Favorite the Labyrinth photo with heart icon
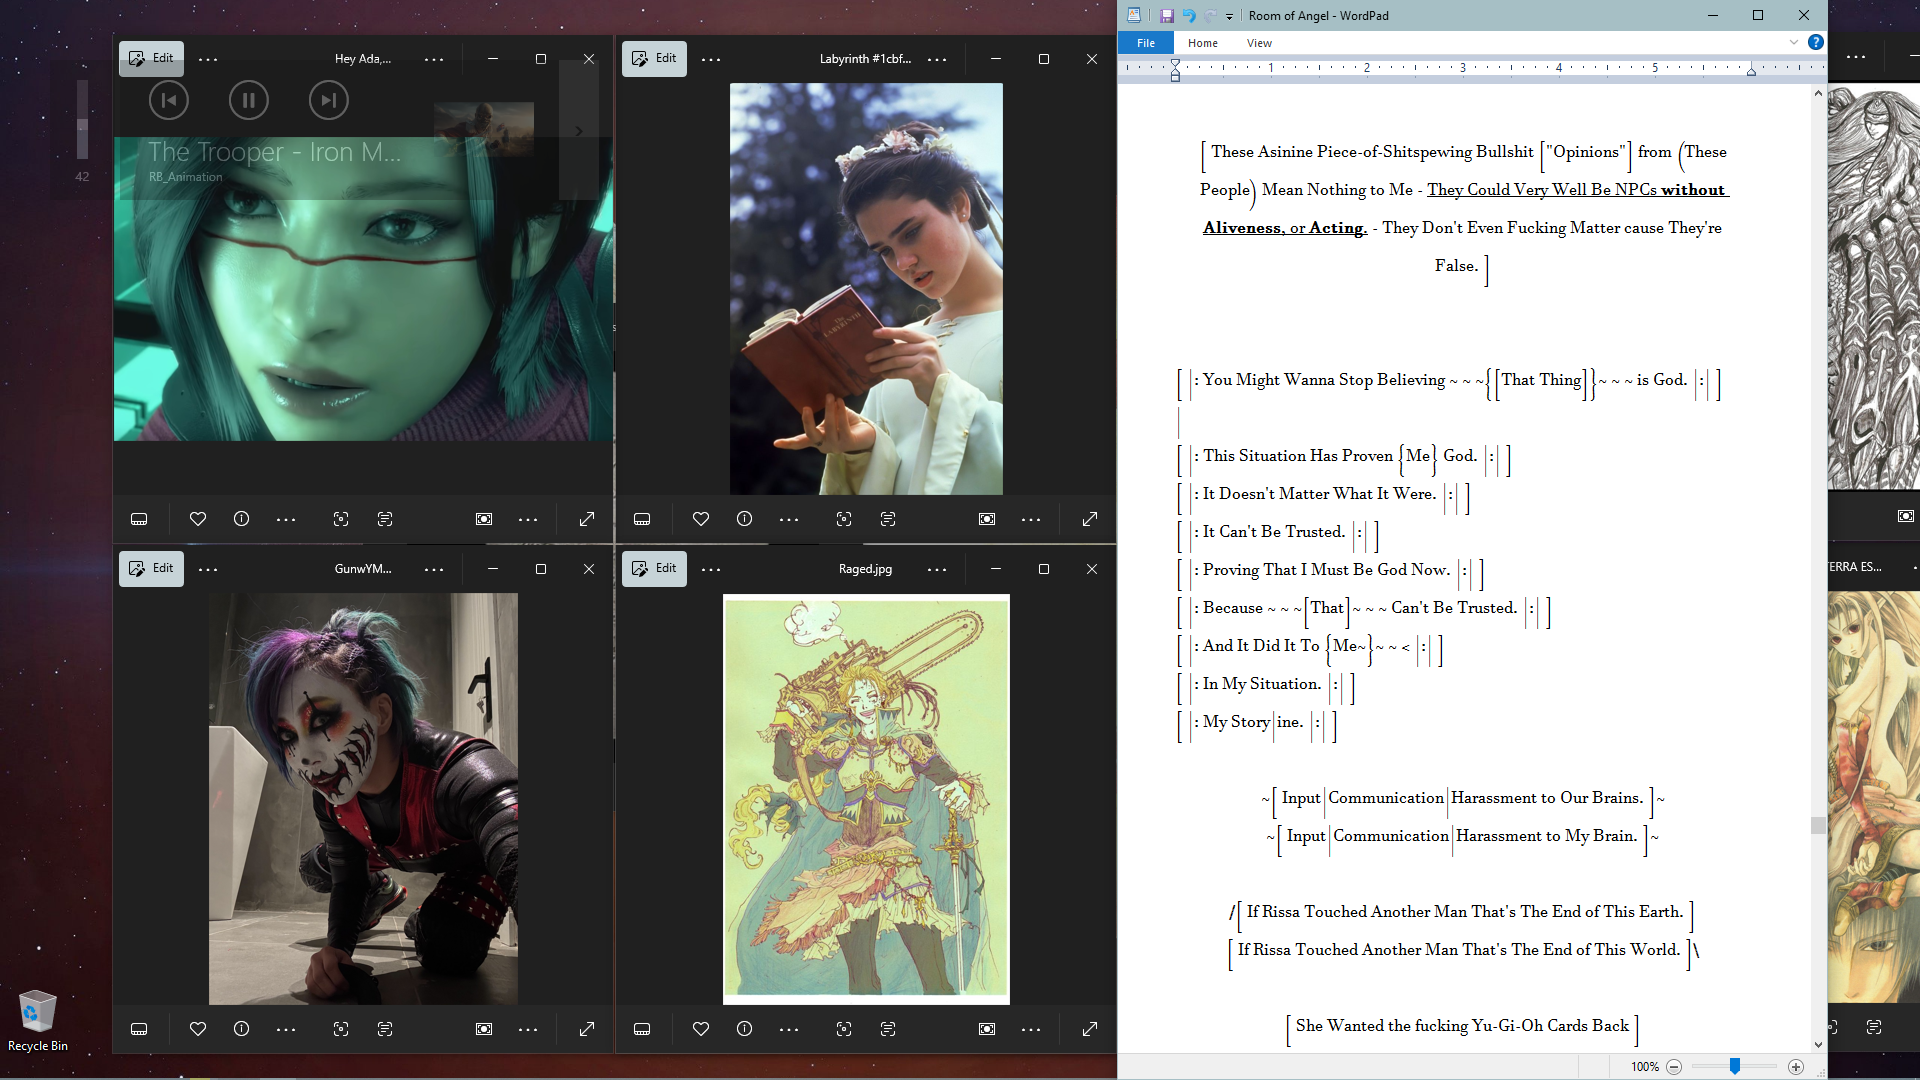 click(x=700, y=519)
